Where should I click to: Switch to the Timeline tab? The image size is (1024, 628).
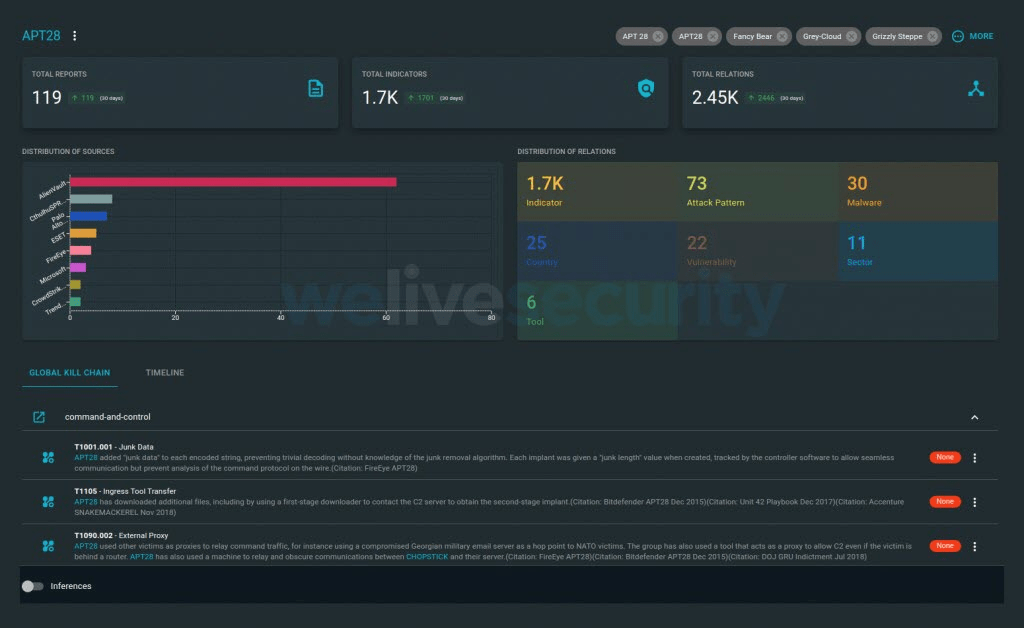[165, 373]
